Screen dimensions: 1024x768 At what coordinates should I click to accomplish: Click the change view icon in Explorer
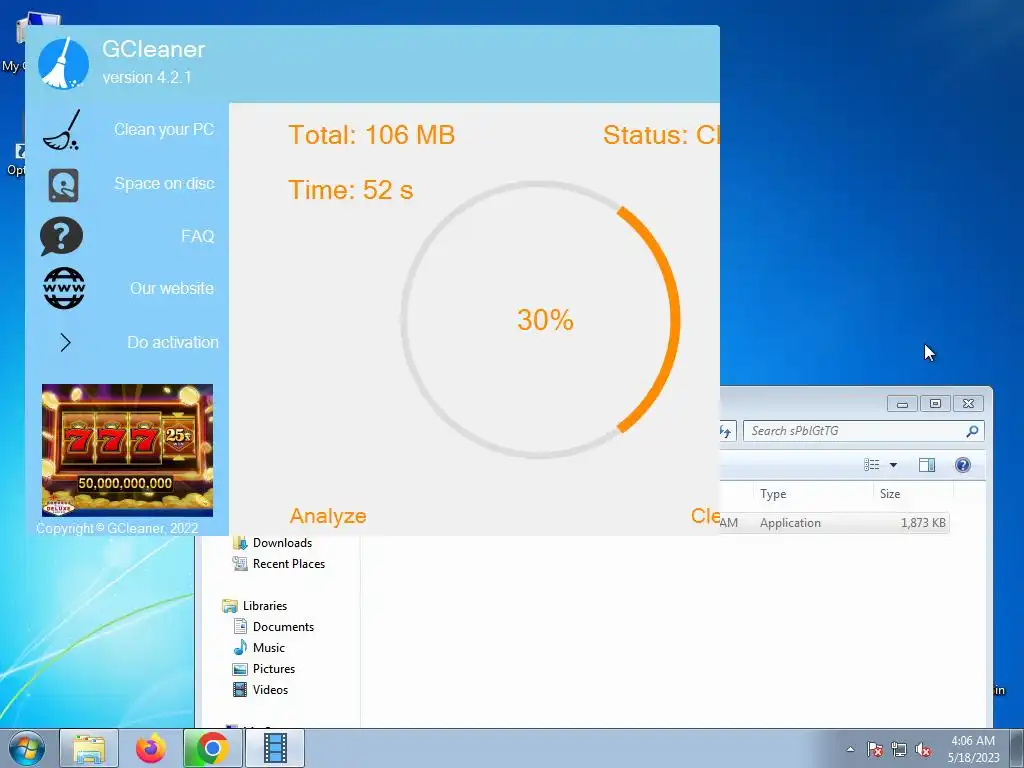[872, 465]
